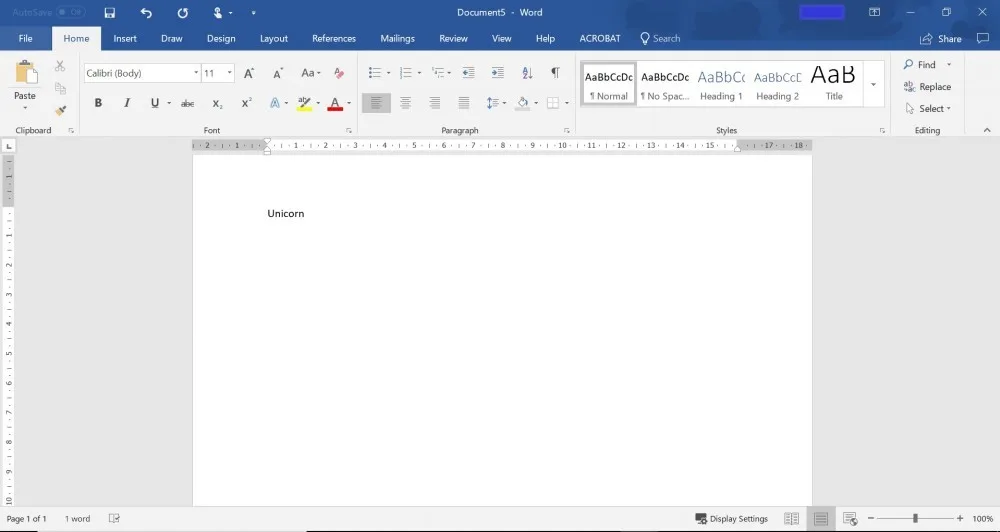The width and height of the screenshot is (1000, 532).
Task: Open the font size 11 dropdown
Action: [x=230, y=73]
